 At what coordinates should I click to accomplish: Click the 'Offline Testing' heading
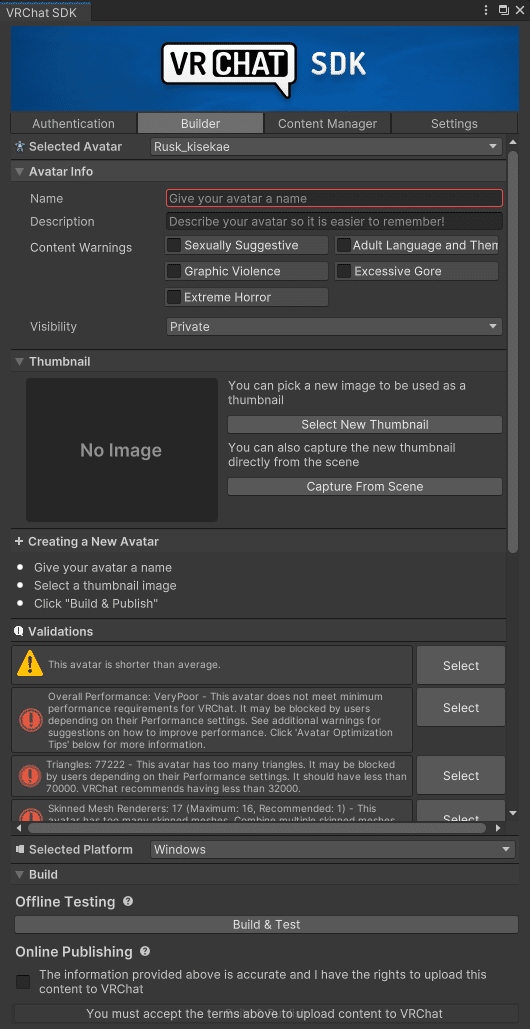65,902
